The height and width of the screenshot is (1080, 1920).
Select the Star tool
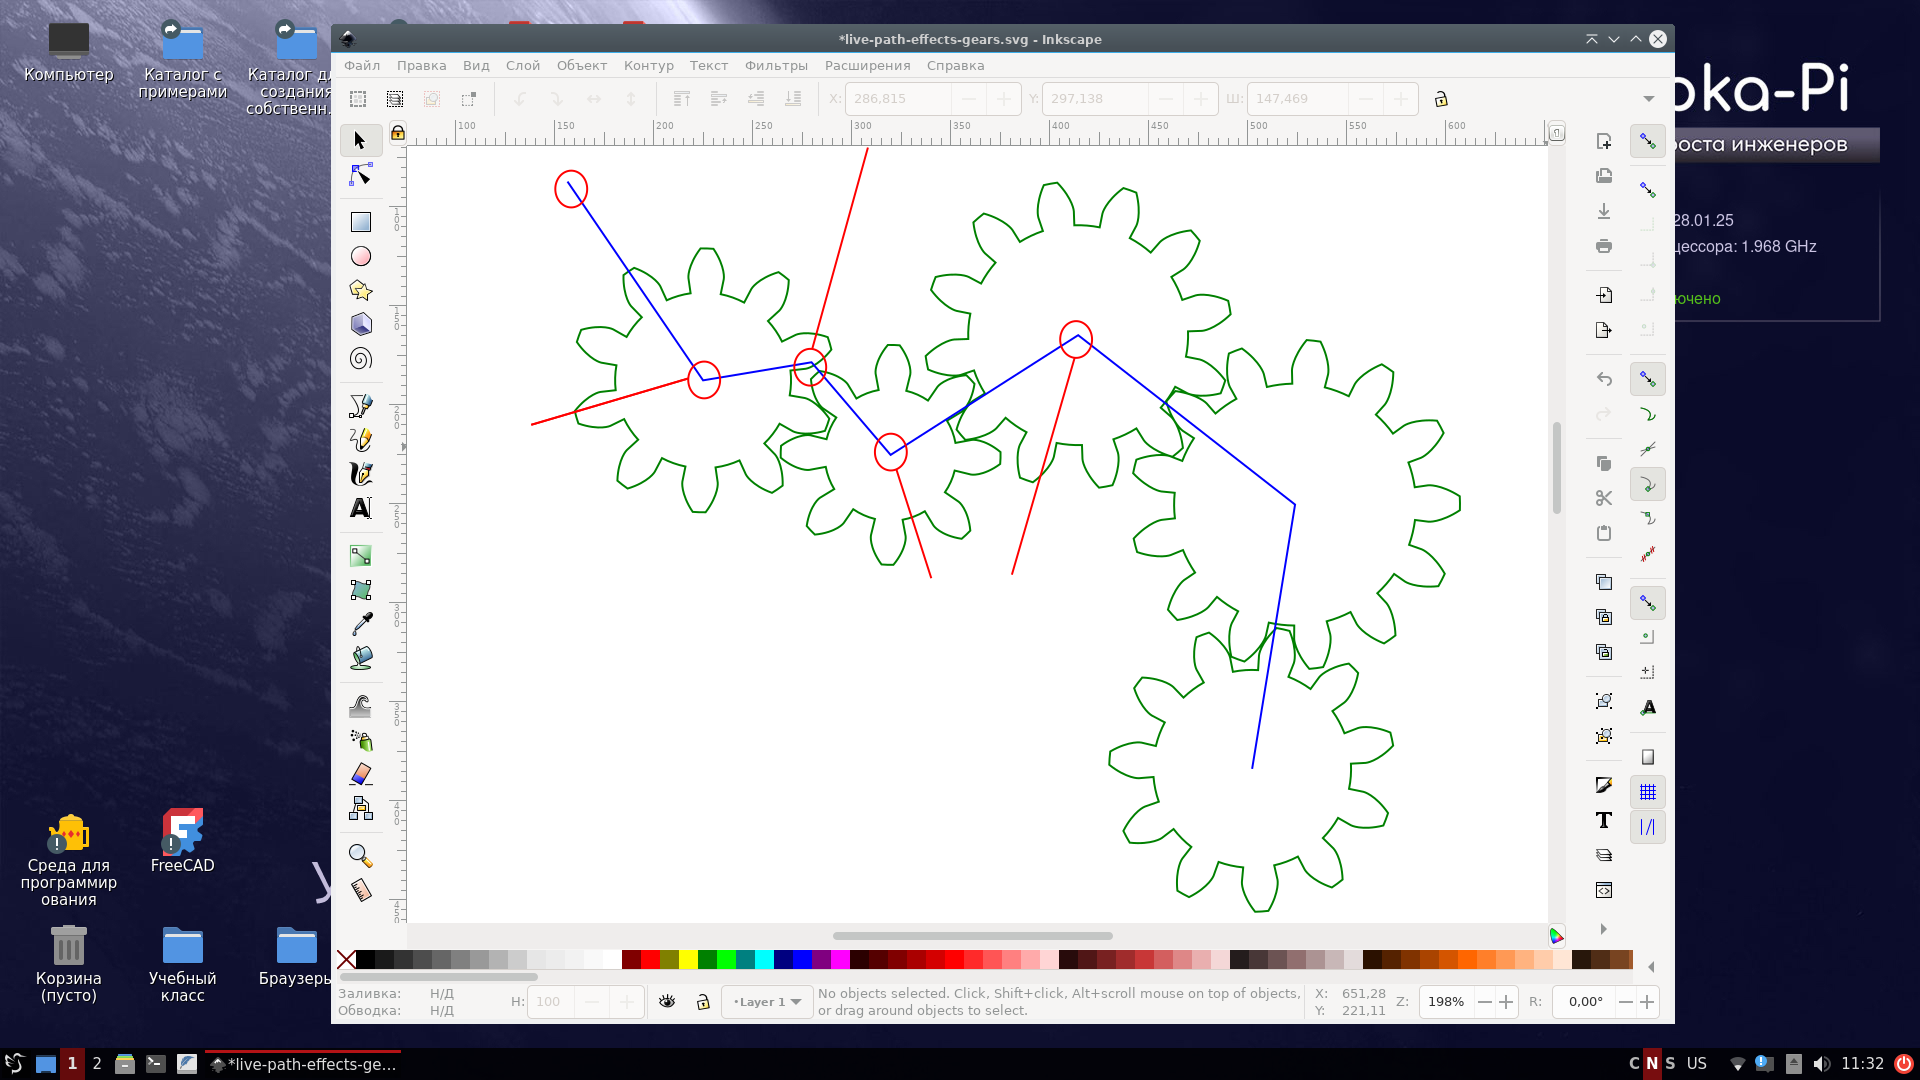click(360, 290)
